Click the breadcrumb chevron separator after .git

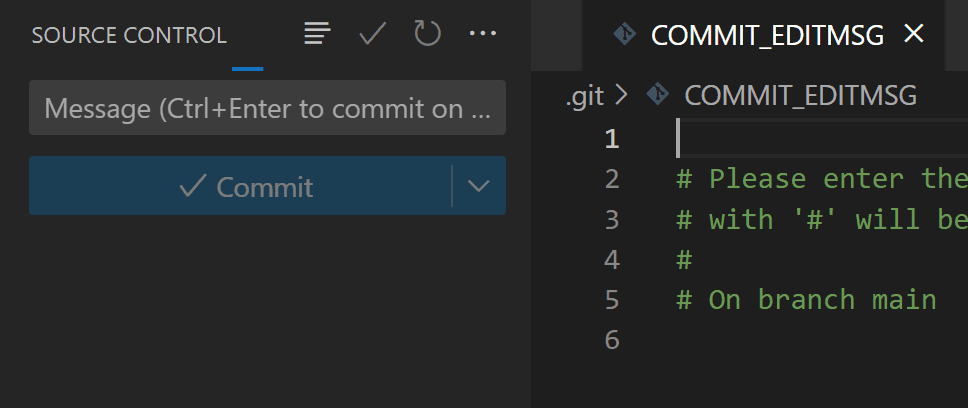click(x=622, y=95)
